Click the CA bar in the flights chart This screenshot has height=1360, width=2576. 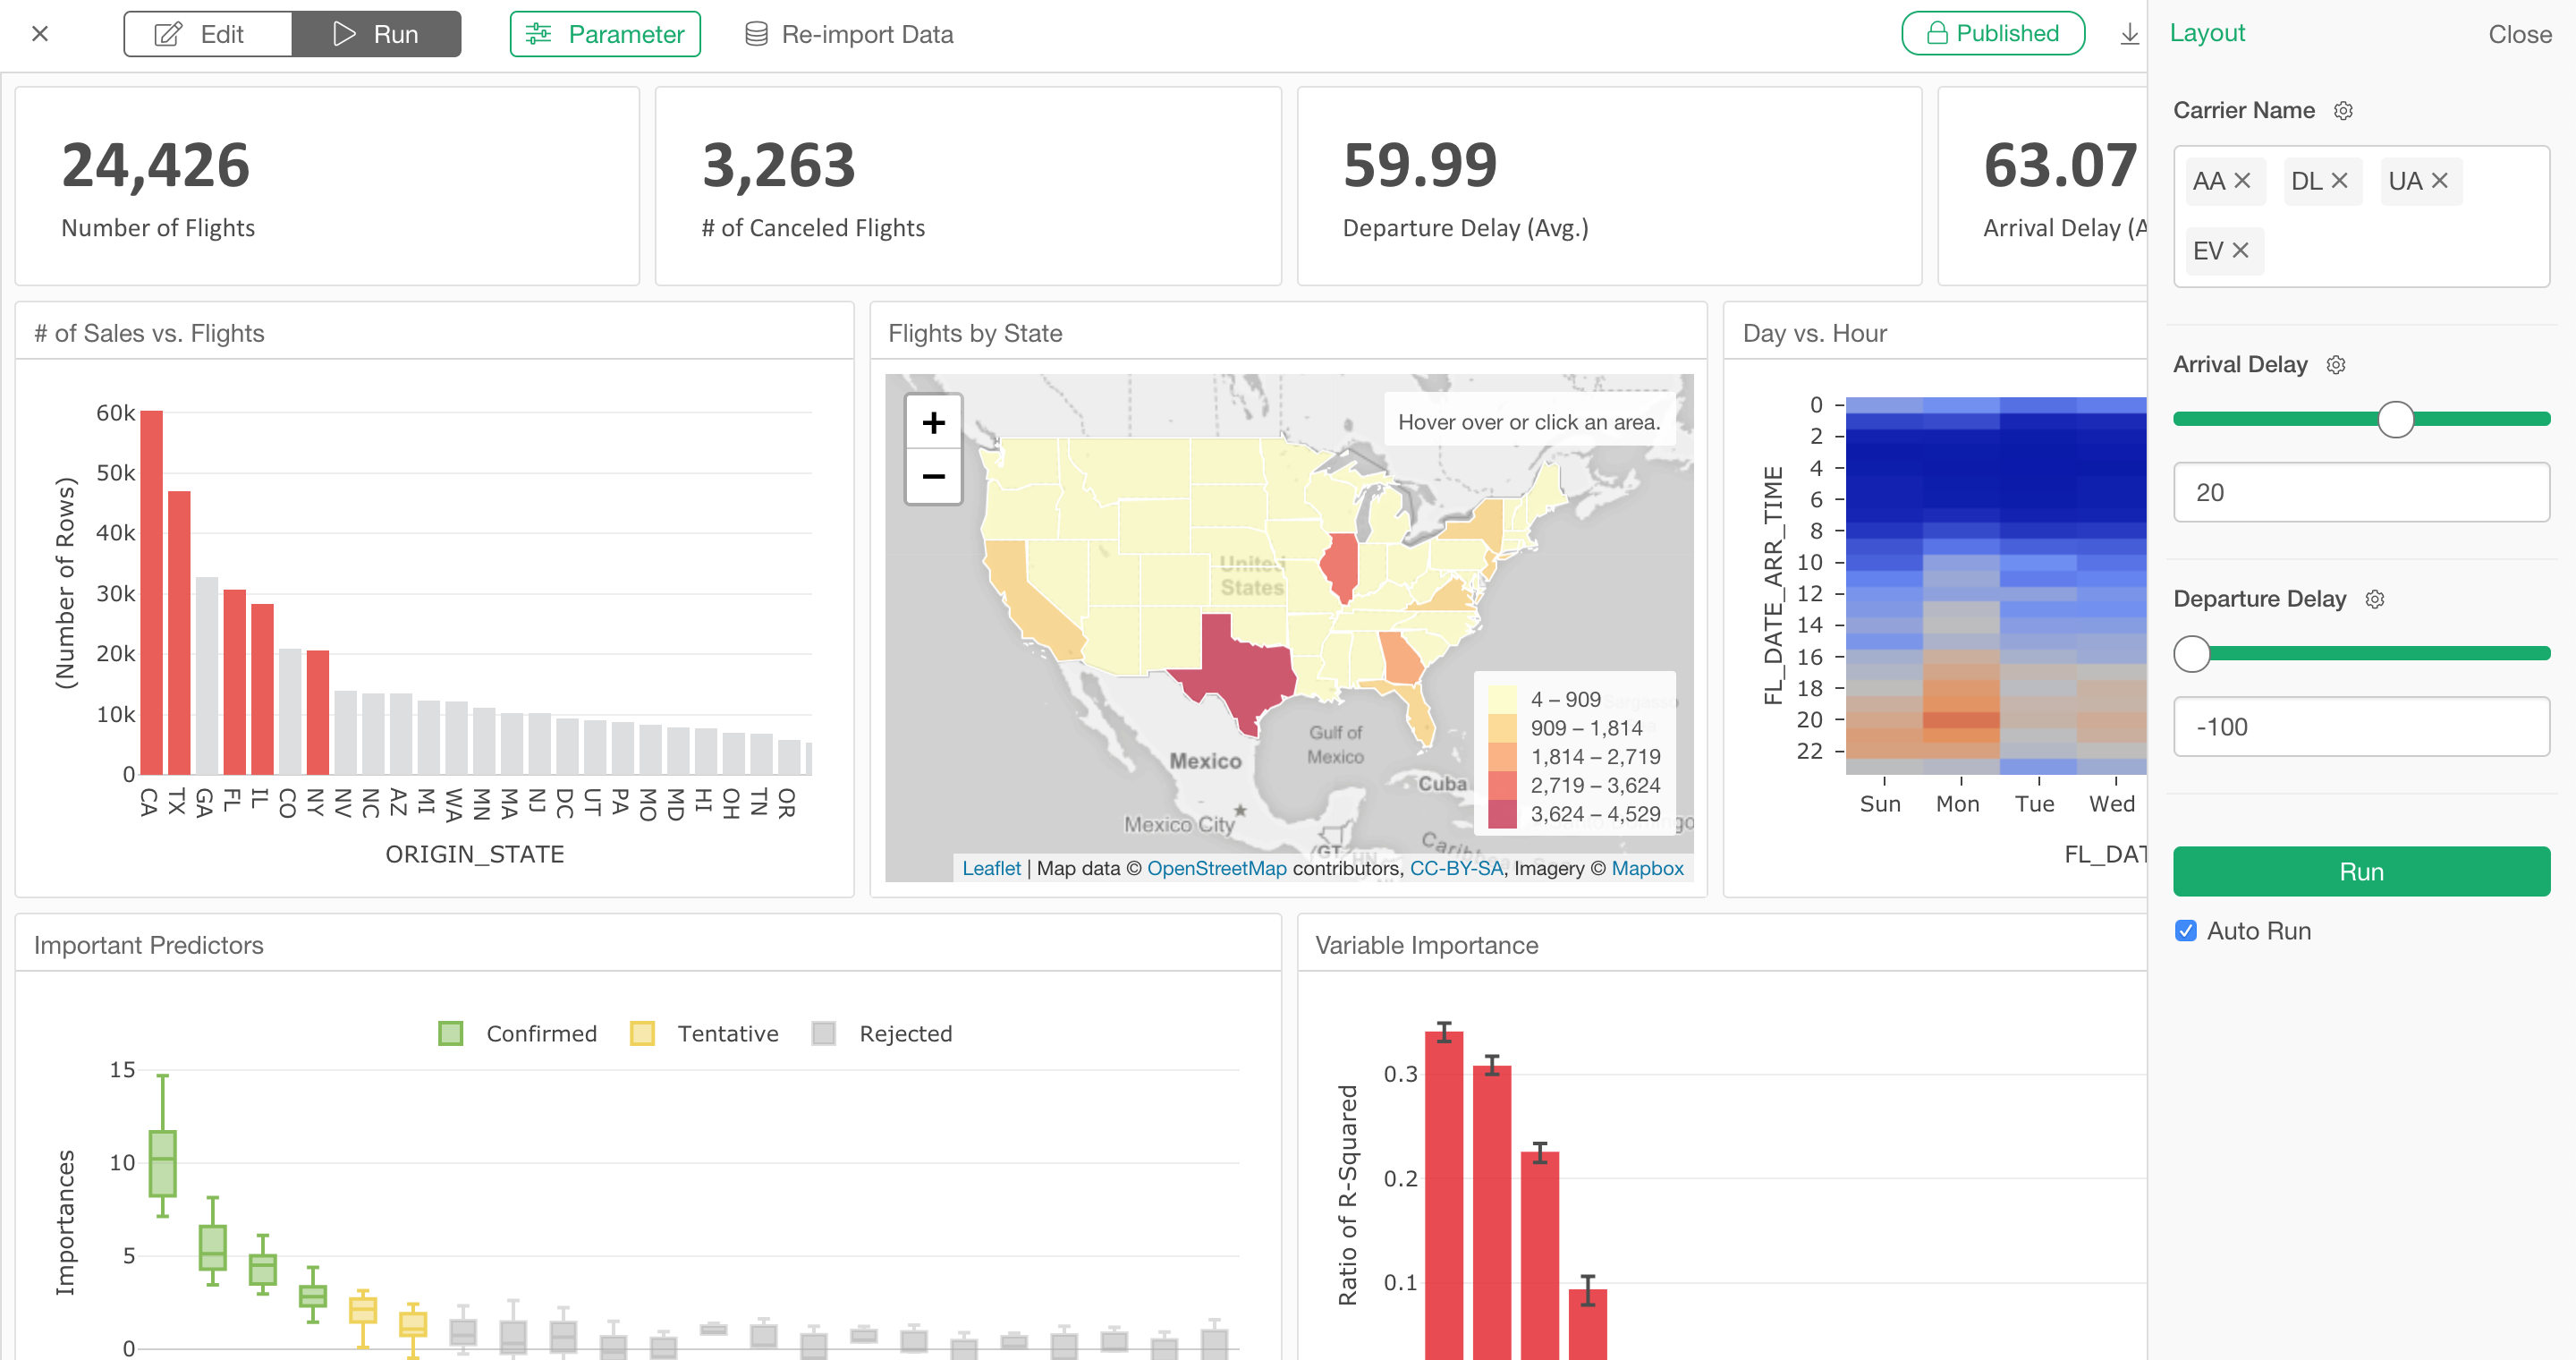[151, 592]
